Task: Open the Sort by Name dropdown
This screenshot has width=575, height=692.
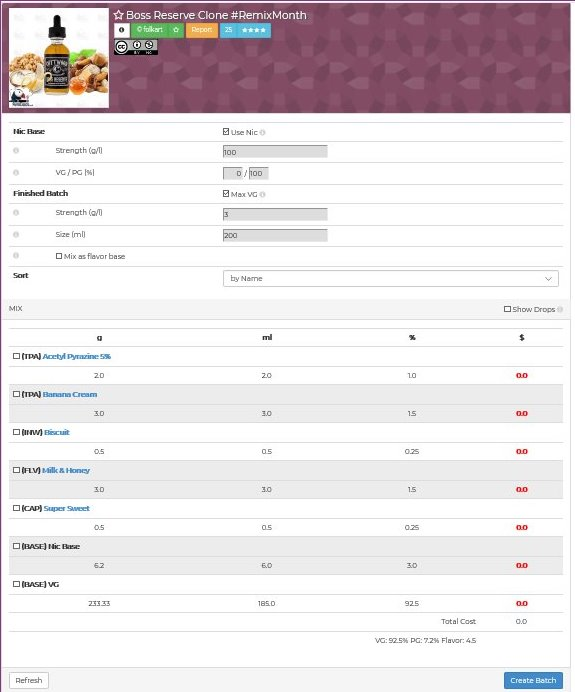Action: (x=391, y=278)
